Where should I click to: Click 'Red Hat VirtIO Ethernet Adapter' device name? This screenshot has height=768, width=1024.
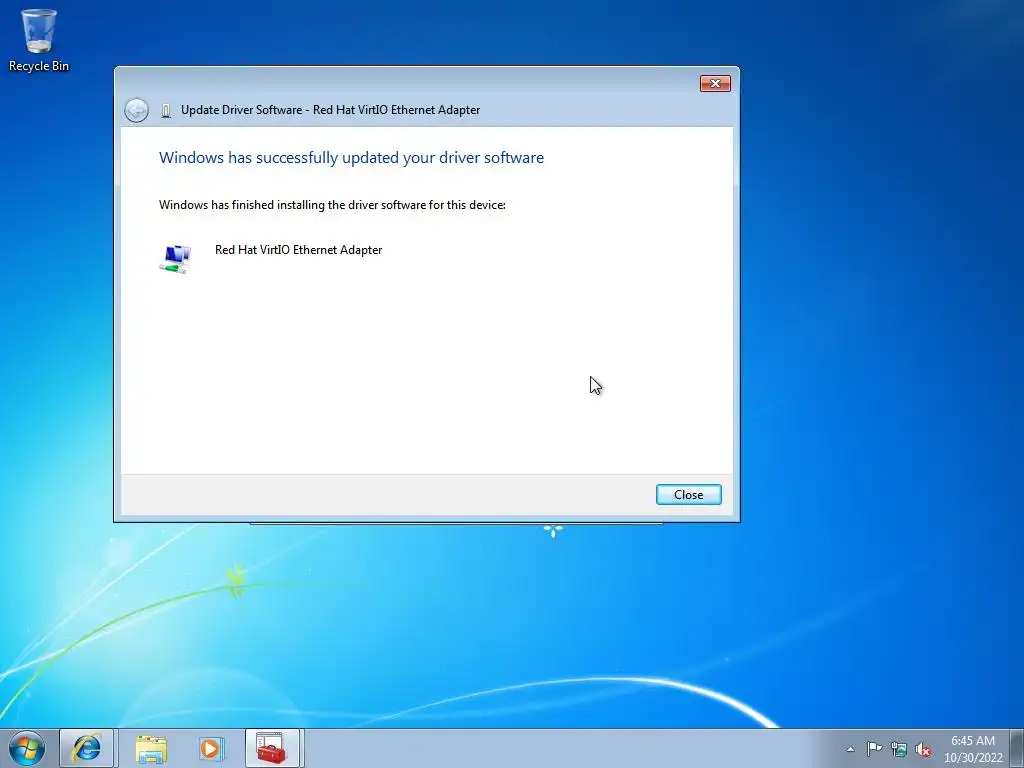pyautogui.click(x=298, y=249)
